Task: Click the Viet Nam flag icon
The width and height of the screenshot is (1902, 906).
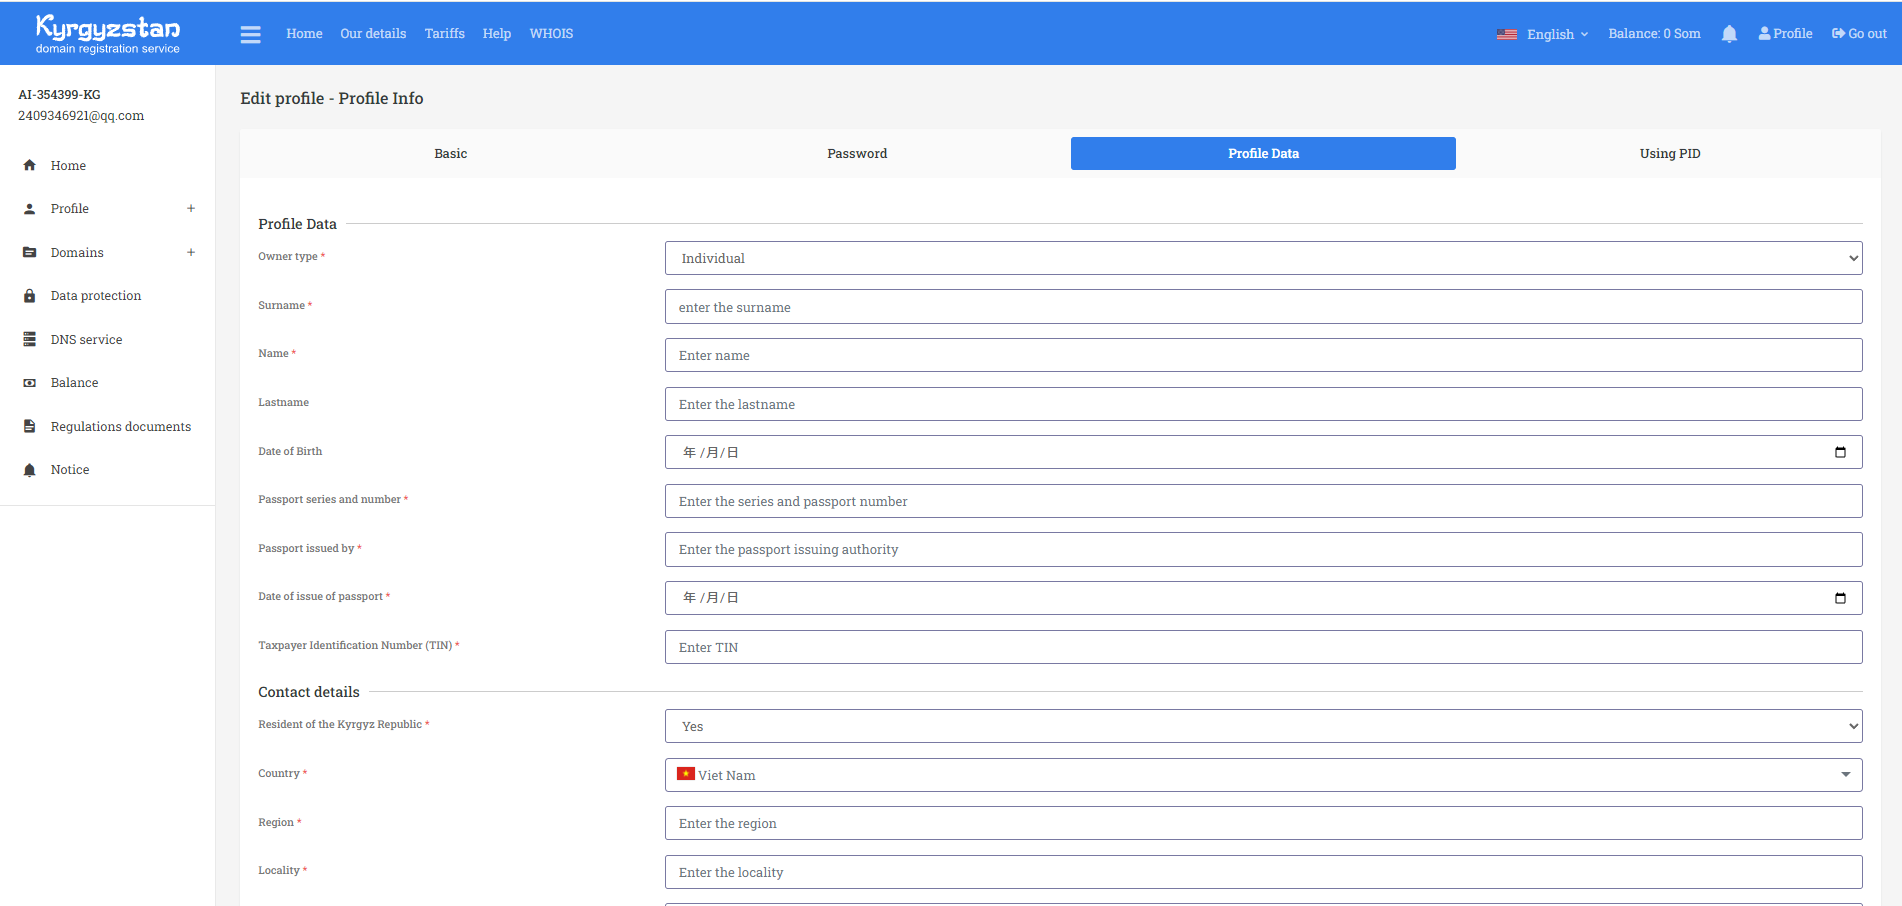Action: pyautogui.click(x=686, y=774)
